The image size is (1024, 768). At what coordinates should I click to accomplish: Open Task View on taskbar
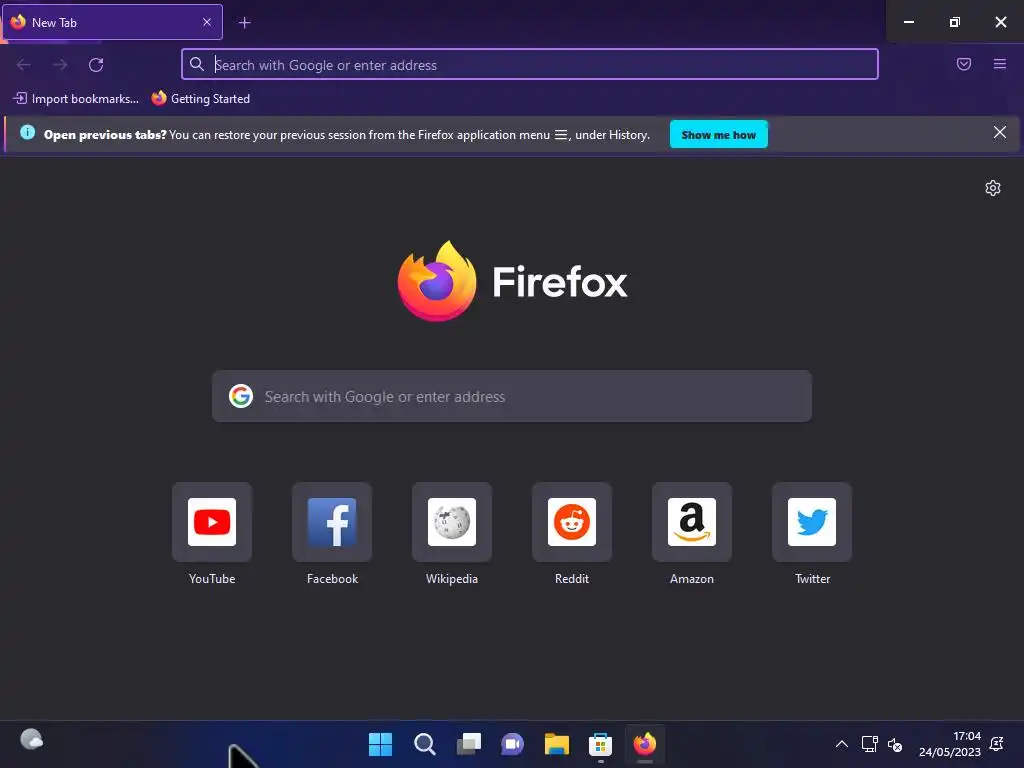click(469, 744)
